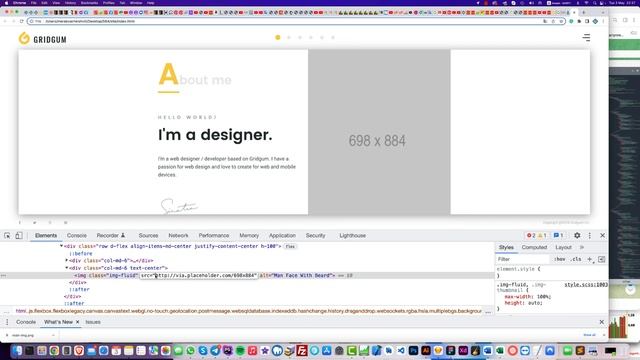
Task: Open Adobe XD from the Dock
Action: pyautogui.click(x=463, y=351)
